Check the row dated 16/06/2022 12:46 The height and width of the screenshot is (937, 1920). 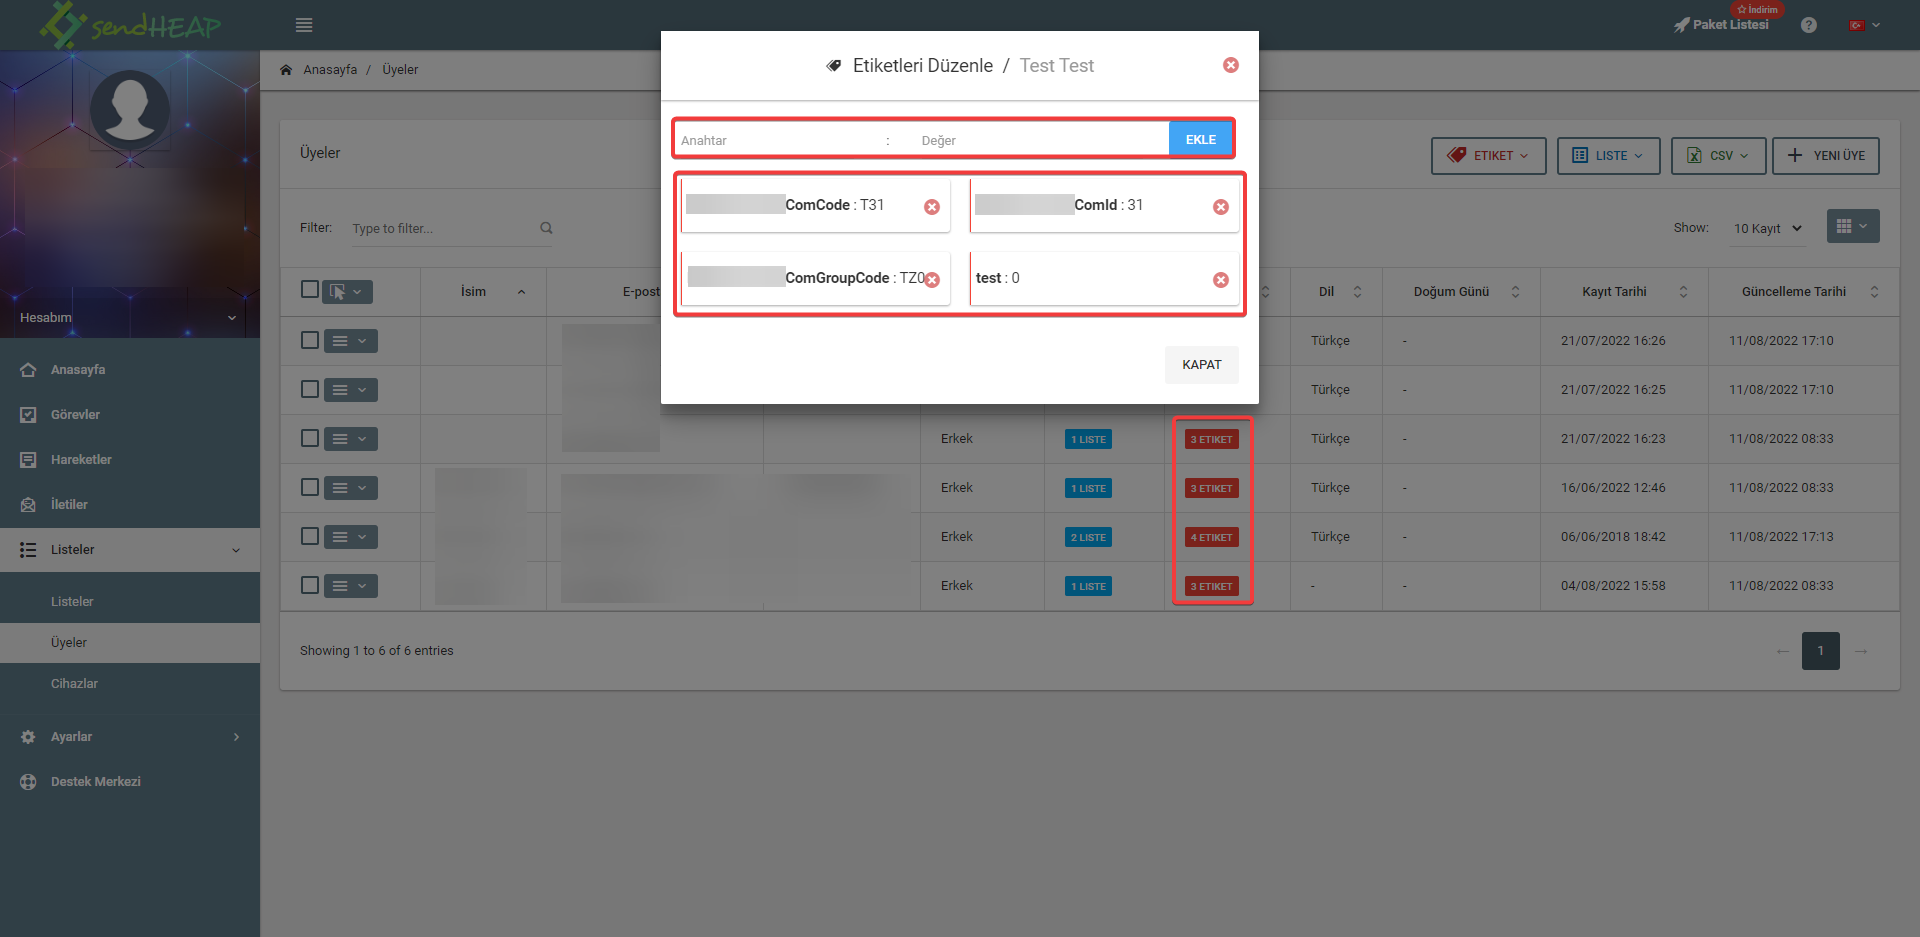tap(310, 487)
